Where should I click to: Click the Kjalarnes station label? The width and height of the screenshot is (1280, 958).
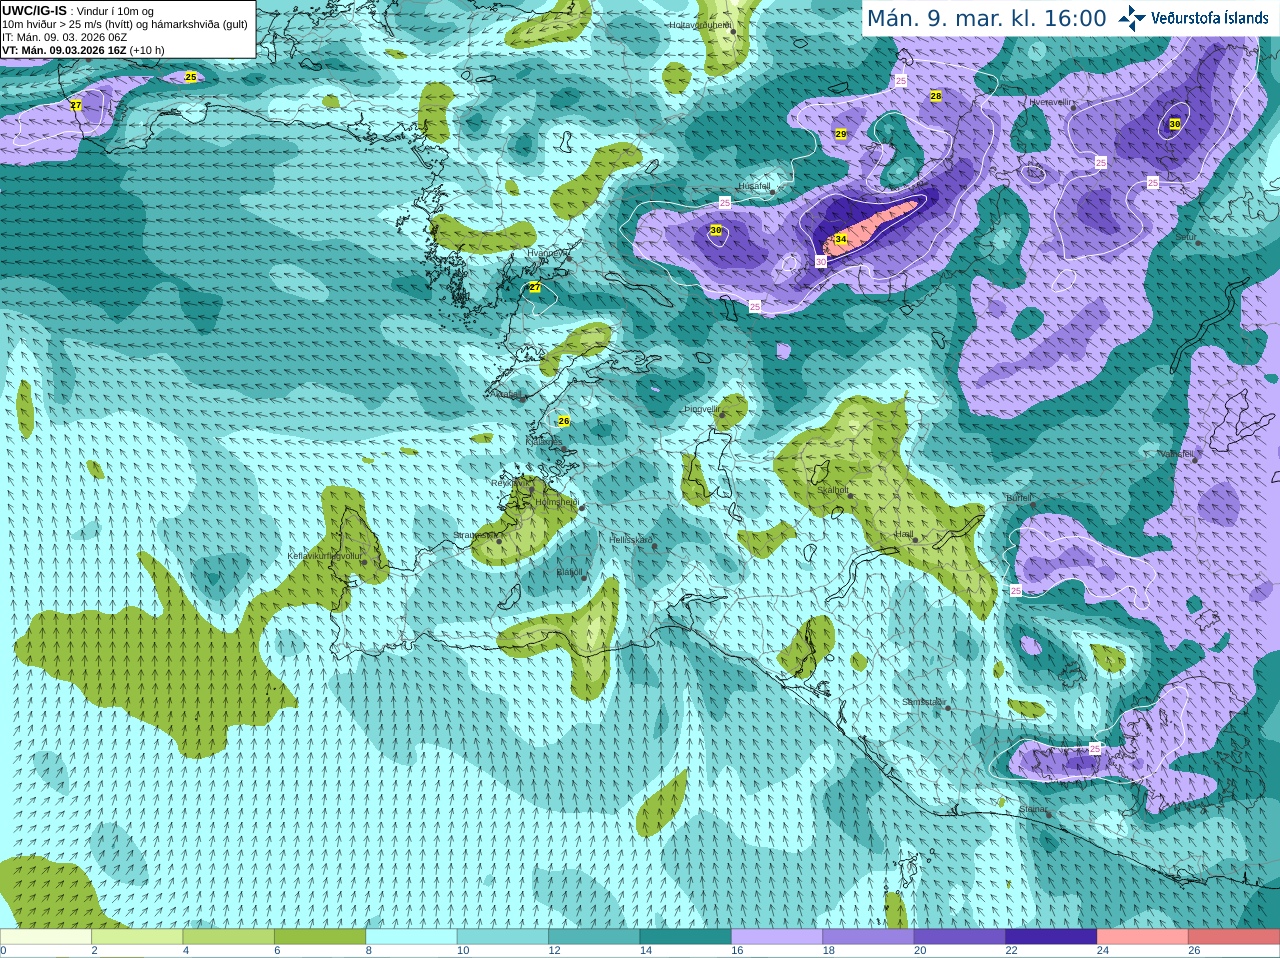[x=544, y=441]
